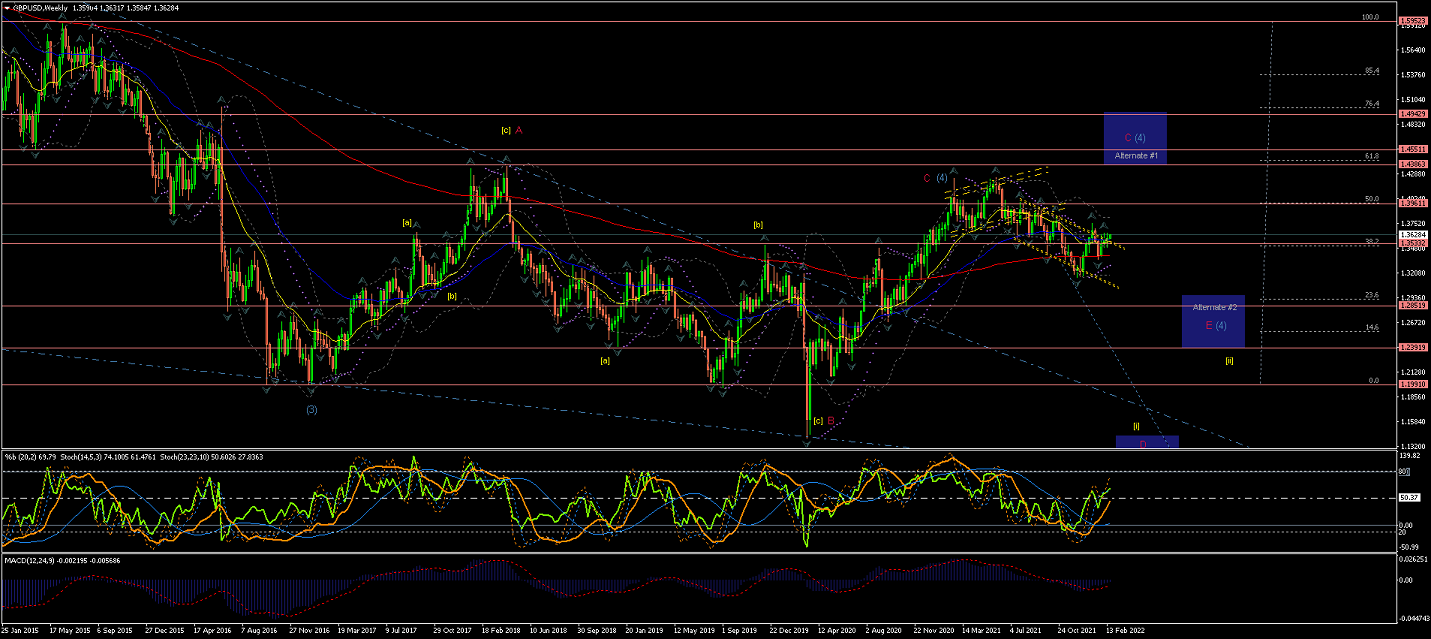Screen dimensions: 1431x639
Task: Click the 1.19910 price level label
Action: pyautogui.click(x=1414, y=384)
